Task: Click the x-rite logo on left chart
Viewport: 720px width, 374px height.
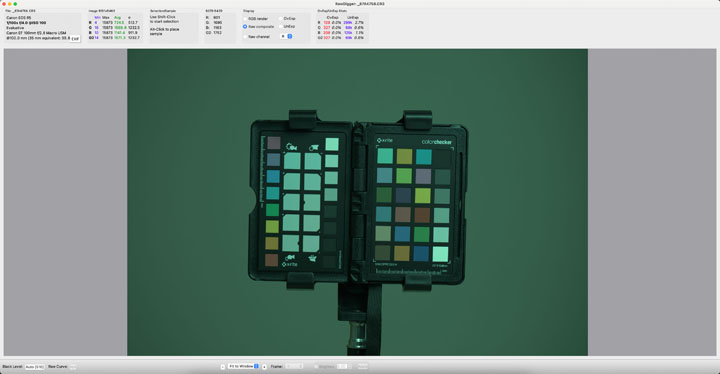Action: click(x=290, y=264)
